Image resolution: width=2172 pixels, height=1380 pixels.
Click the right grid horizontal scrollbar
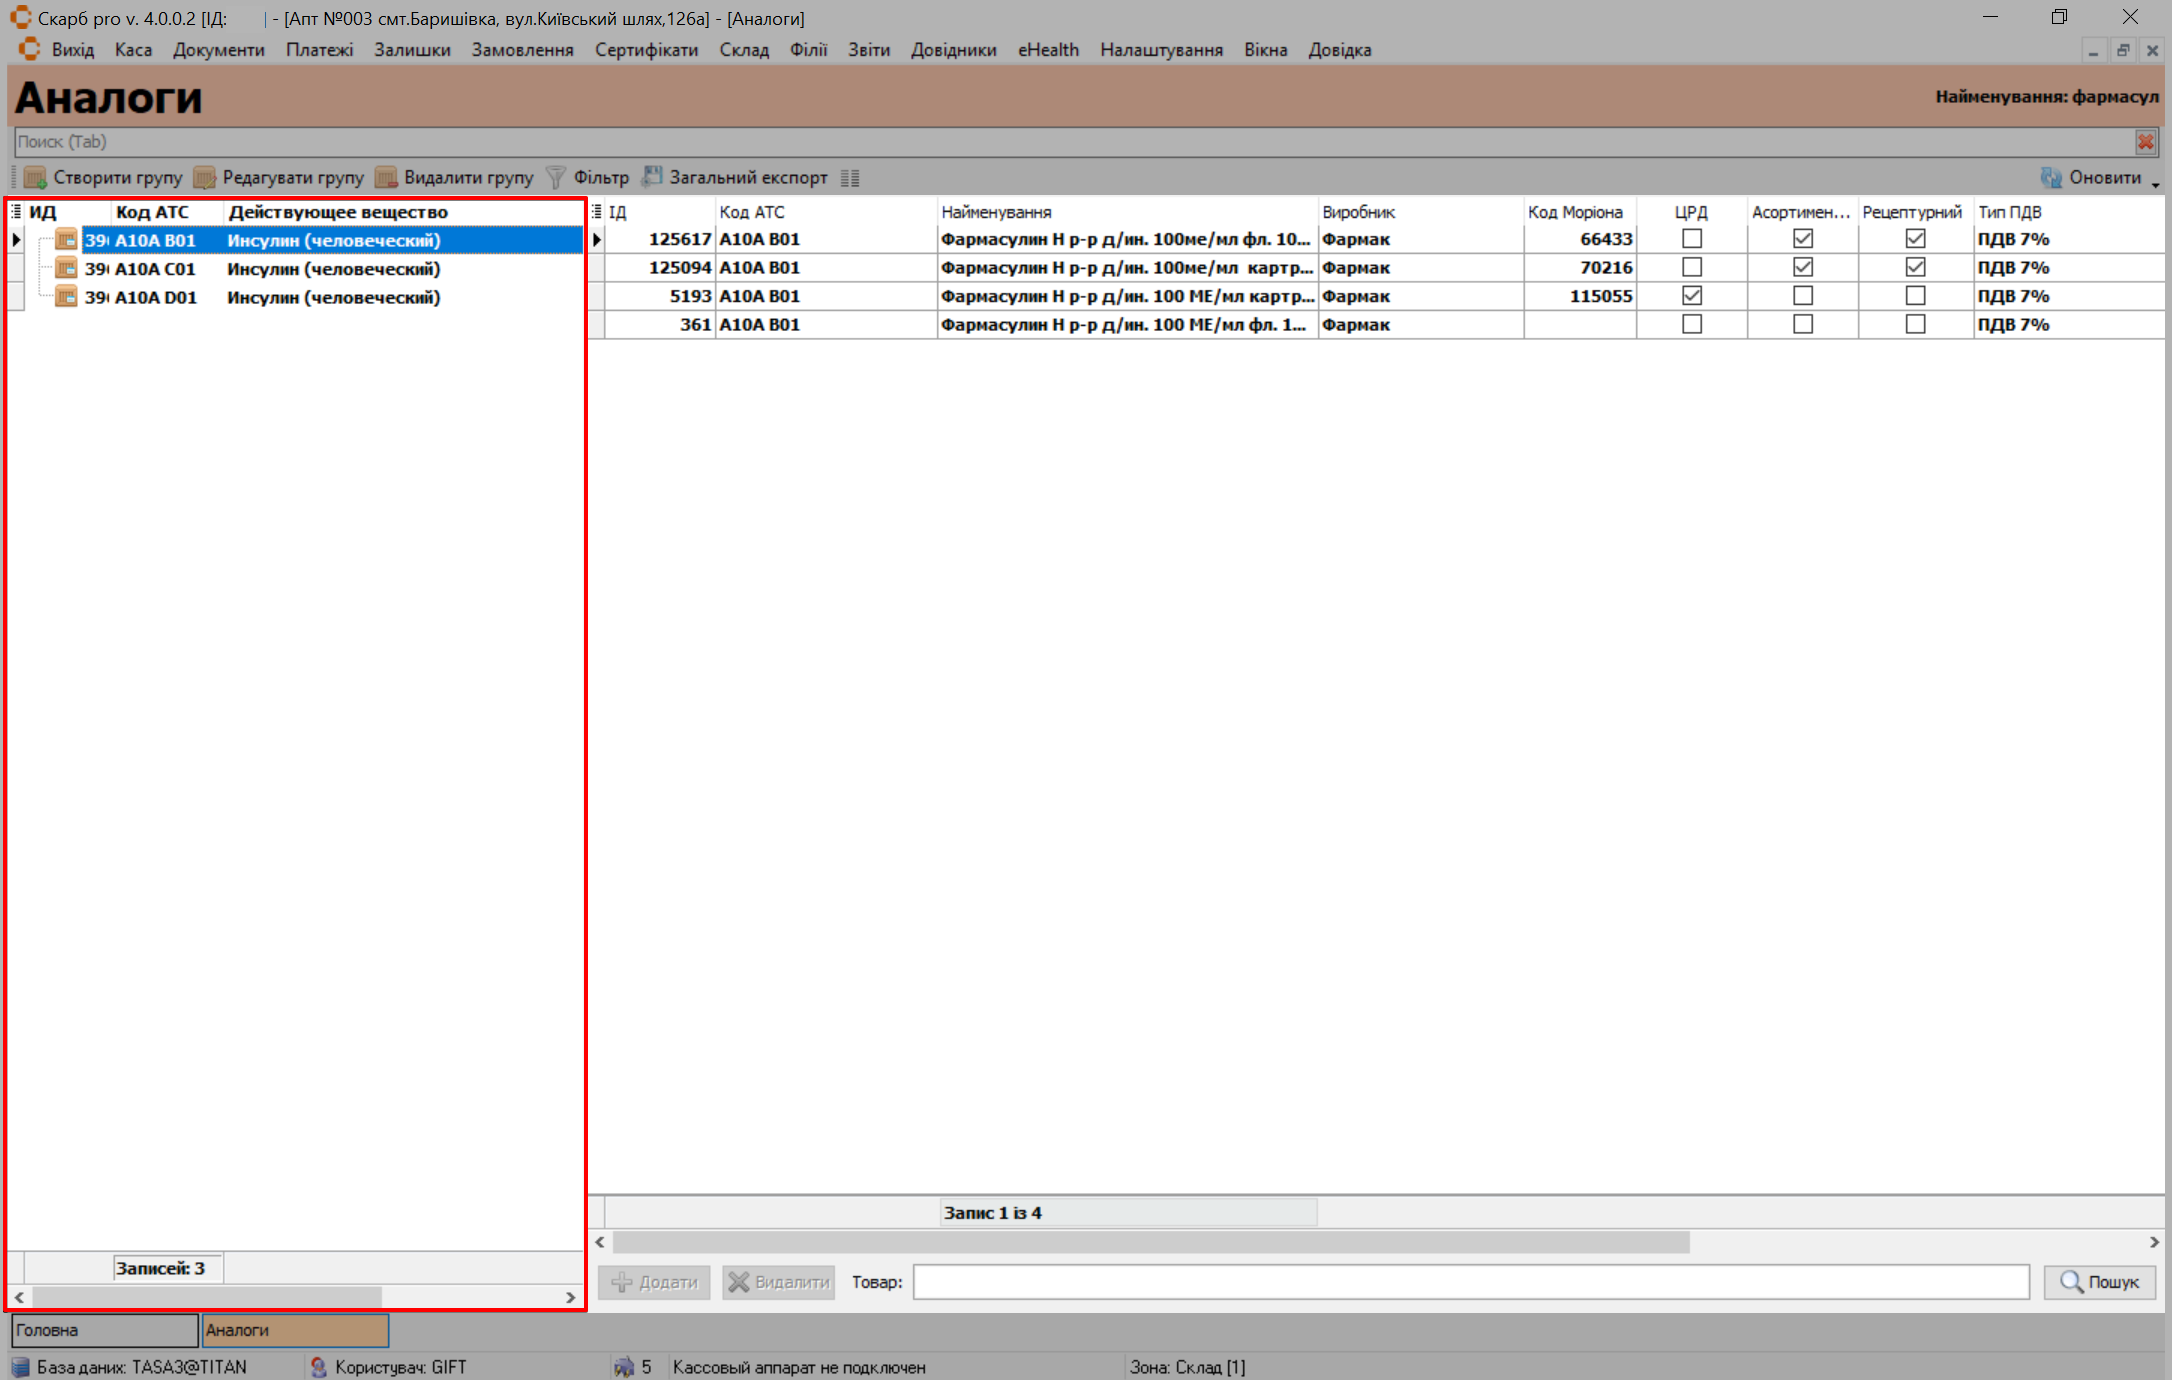click(1150, 1242)
